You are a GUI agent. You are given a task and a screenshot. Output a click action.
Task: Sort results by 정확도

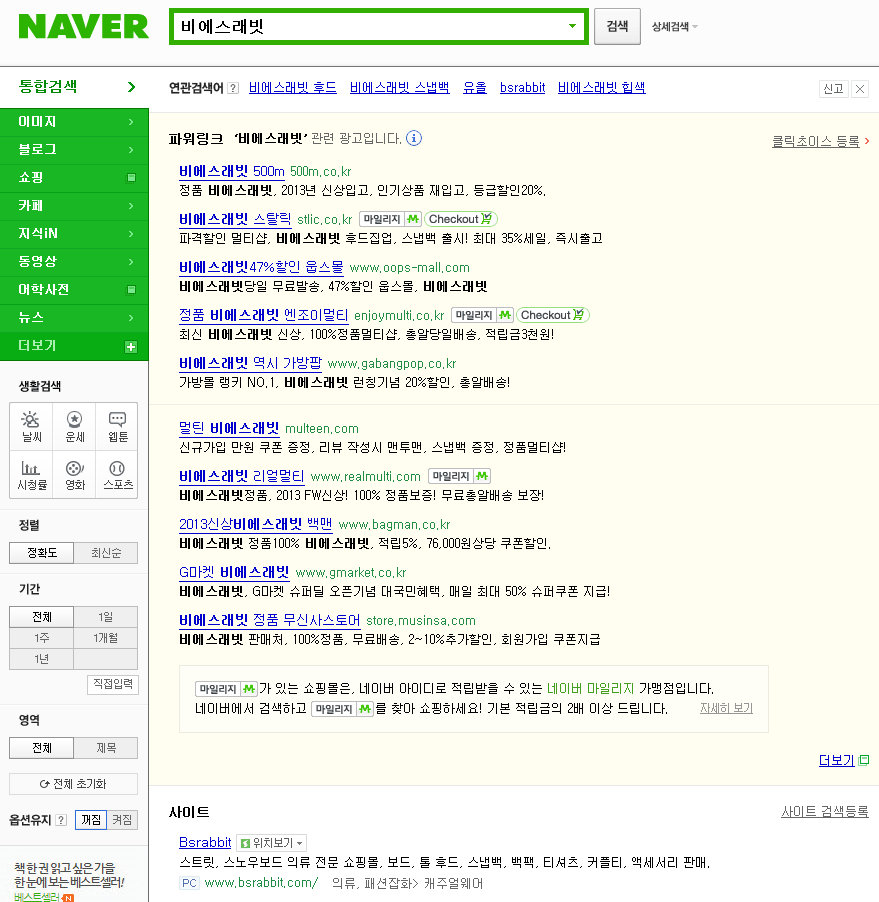[41, 553]
